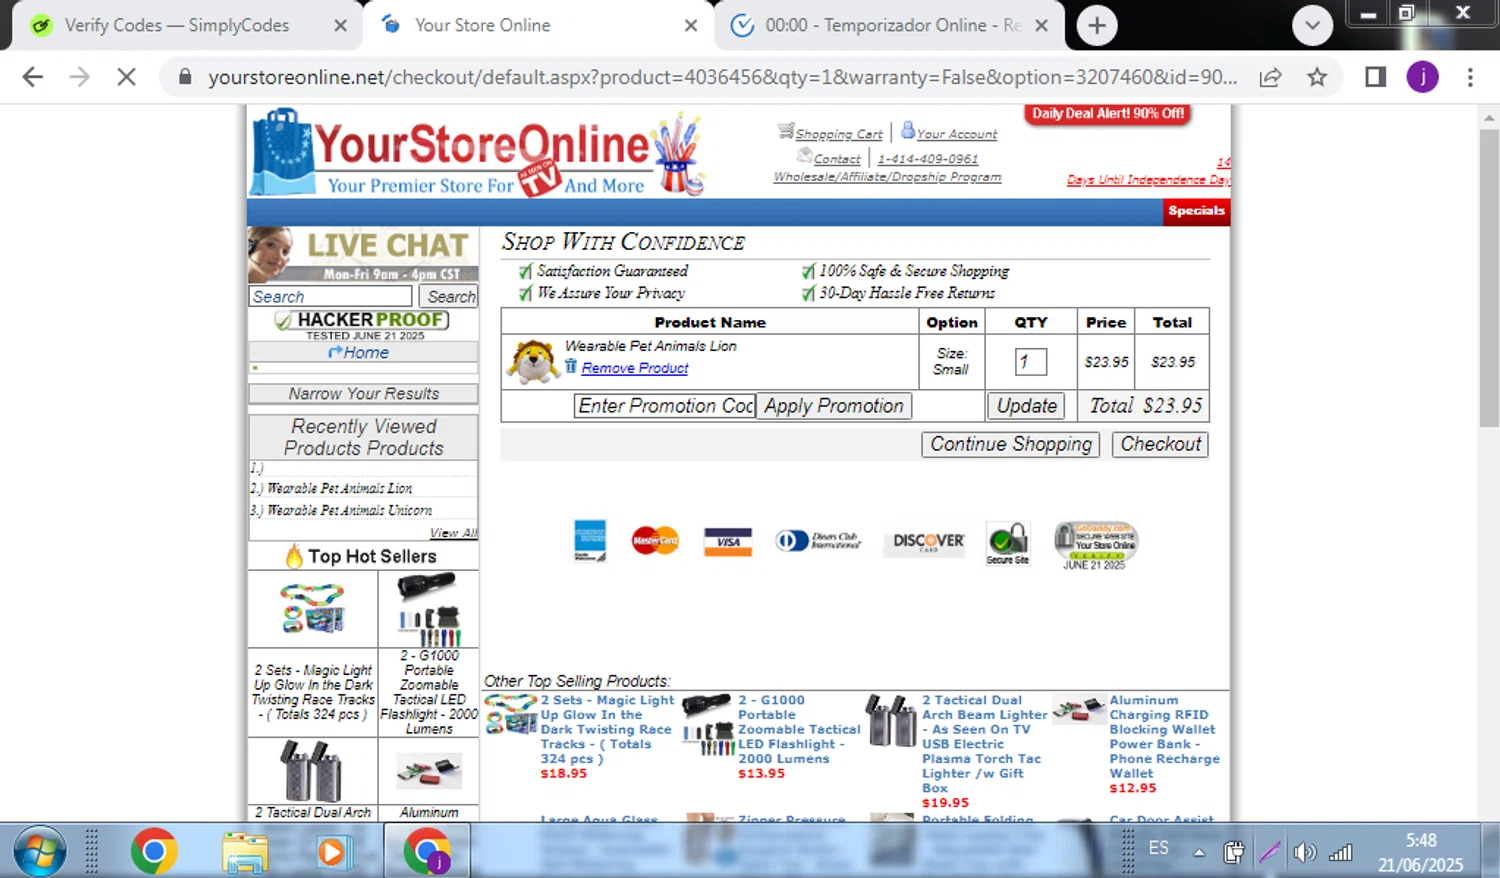1500x878 pixels.
Task: Click Narrow Your Results heading
Action: point(363,393)
